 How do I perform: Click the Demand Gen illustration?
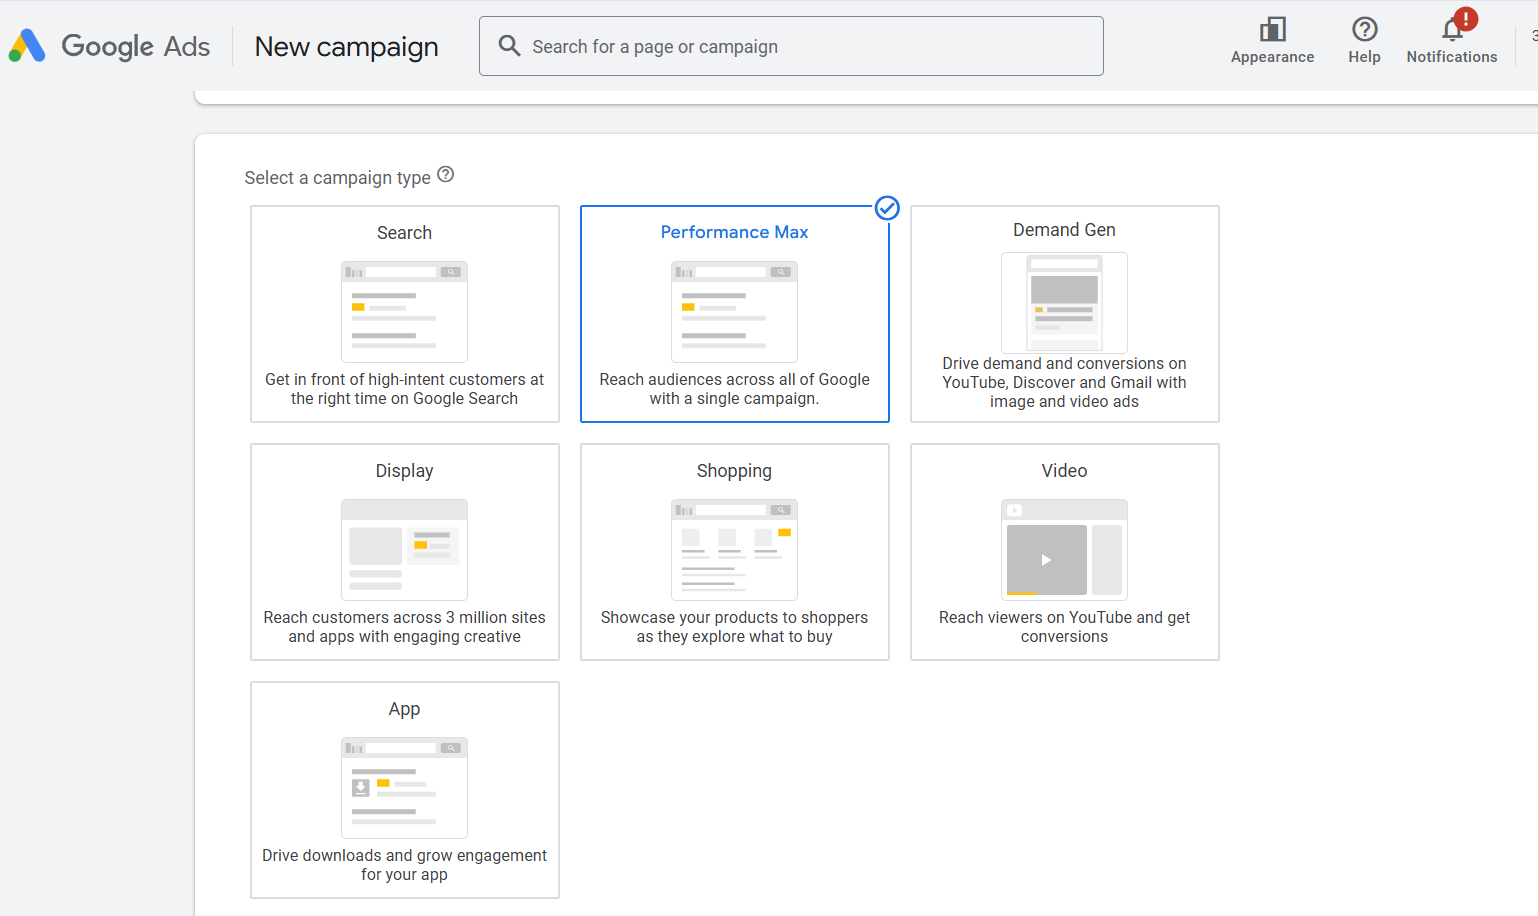click(1064, 302)
